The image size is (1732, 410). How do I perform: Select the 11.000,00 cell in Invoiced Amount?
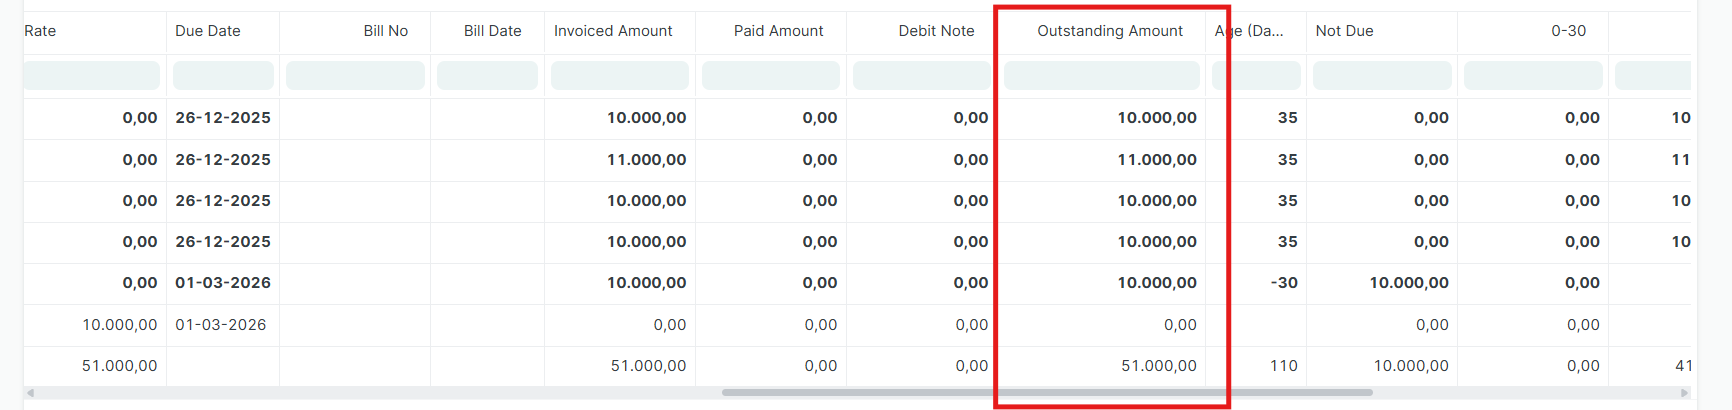(x=646, y=160)
